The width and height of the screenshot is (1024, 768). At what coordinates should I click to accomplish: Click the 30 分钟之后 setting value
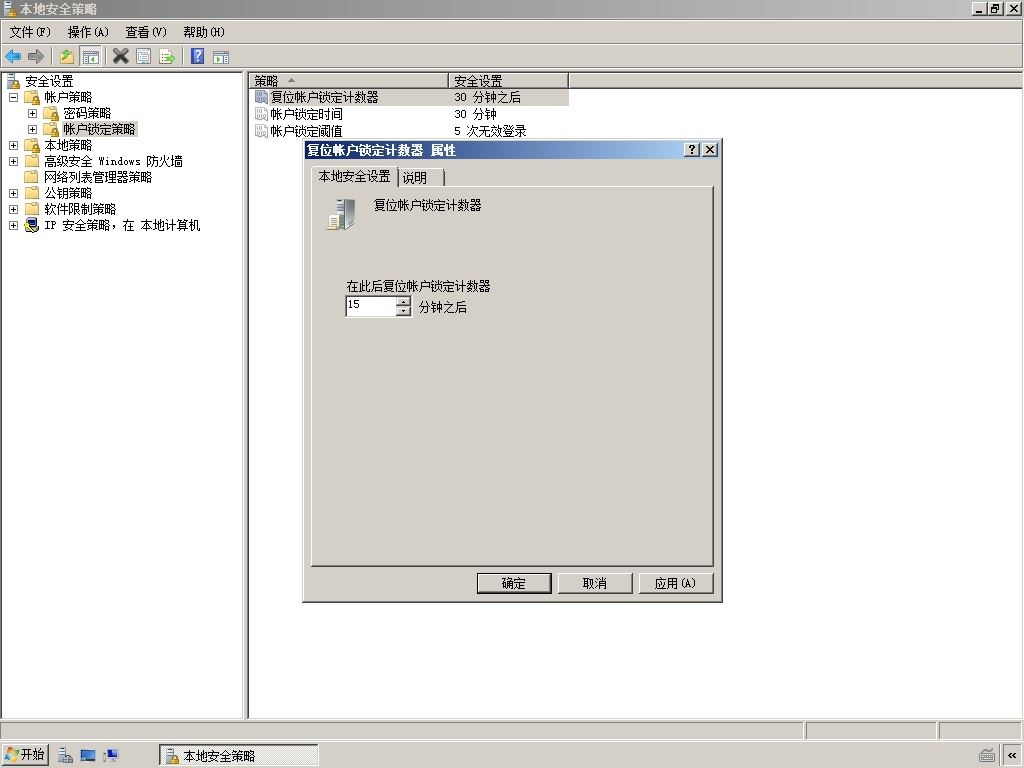[x=487, y=97]
